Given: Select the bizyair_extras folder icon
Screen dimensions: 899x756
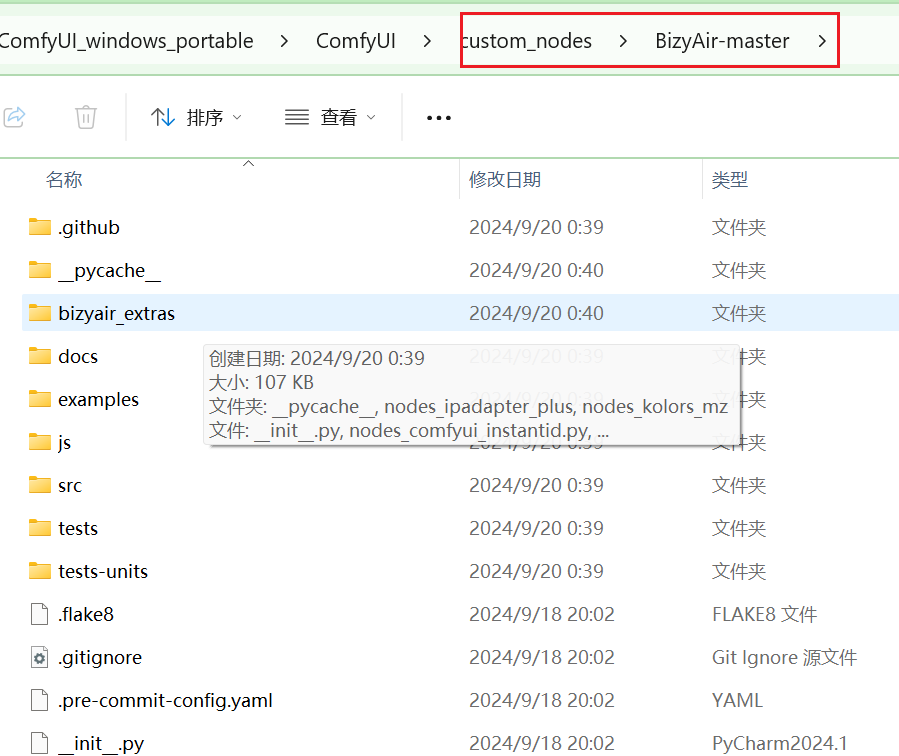Looking at the screenshot, I should click(40, 313).
